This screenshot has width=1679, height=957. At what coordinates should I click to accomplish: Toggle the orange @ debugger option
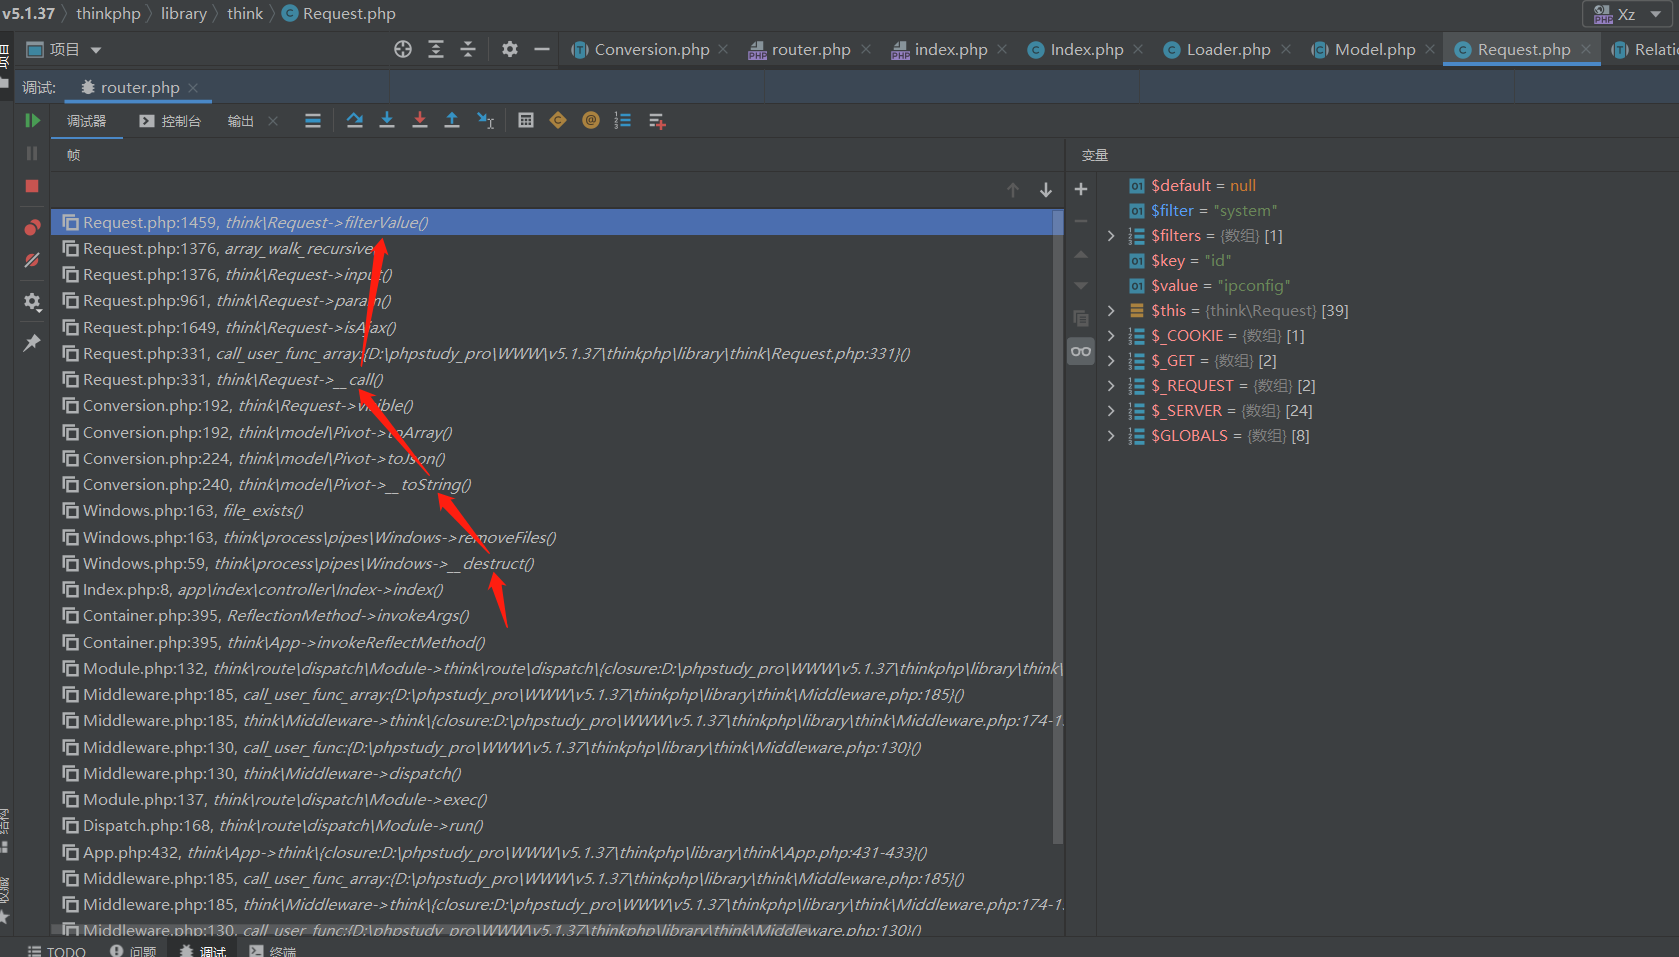coord(591,121)
